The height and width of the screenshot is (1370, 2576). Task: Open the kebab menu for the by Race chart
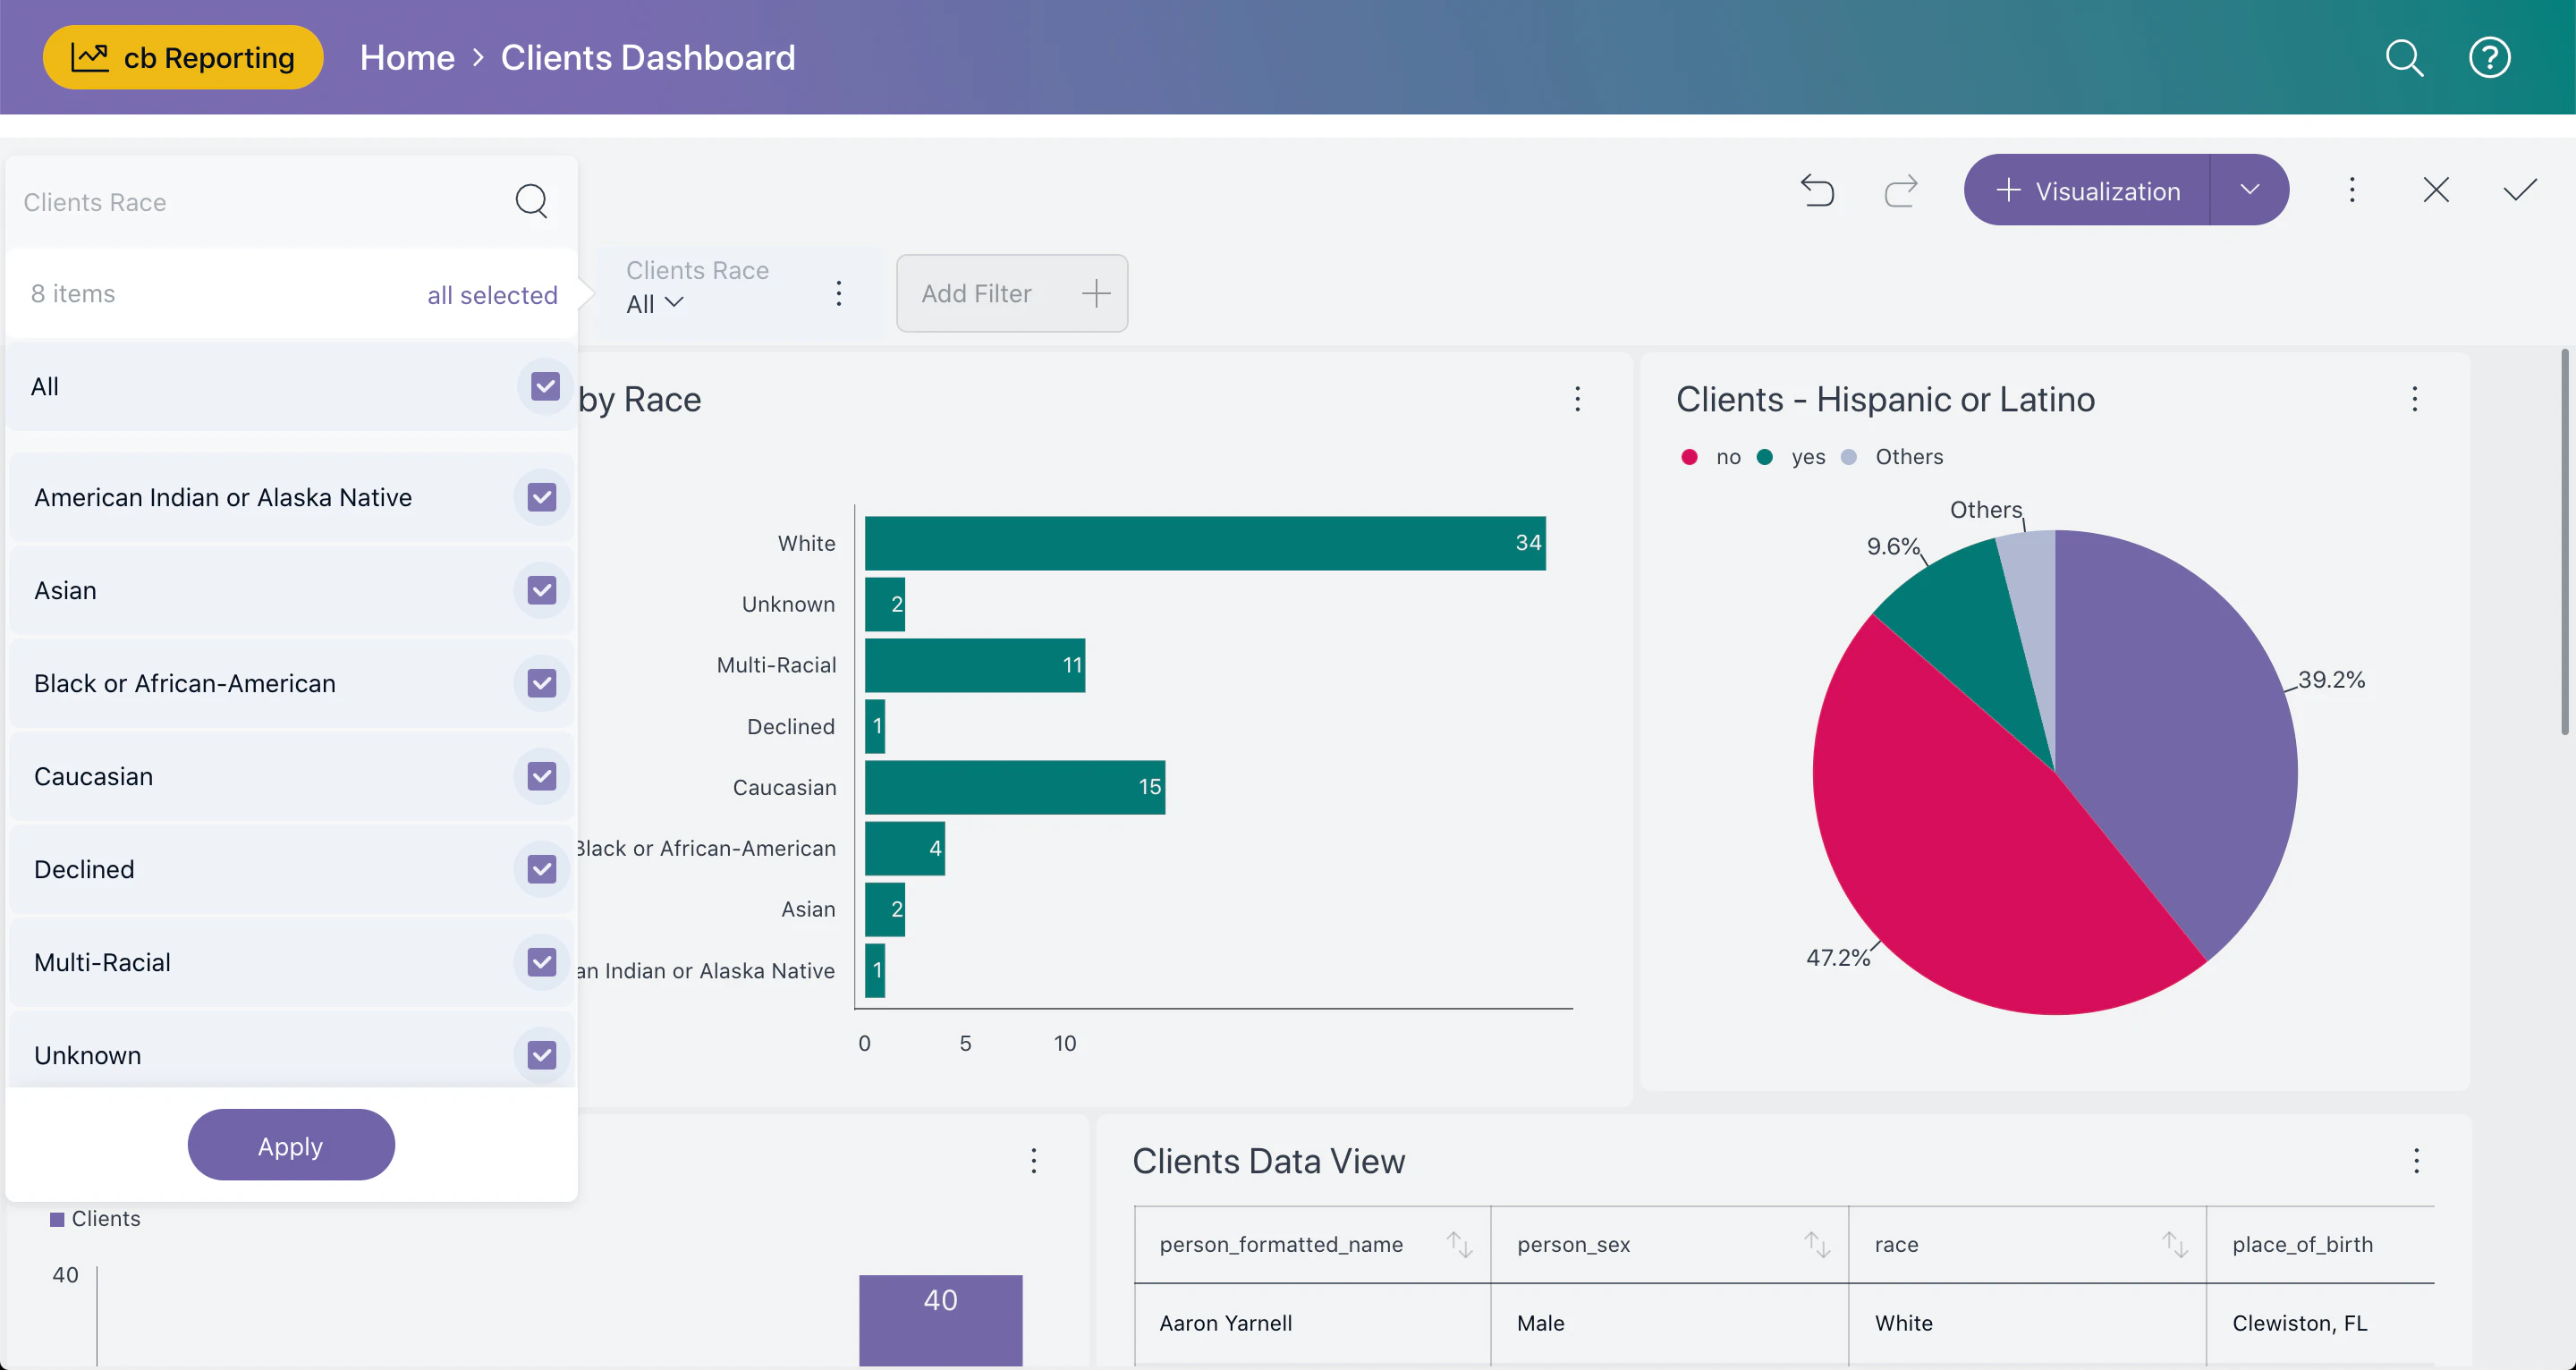(1577, 399)
